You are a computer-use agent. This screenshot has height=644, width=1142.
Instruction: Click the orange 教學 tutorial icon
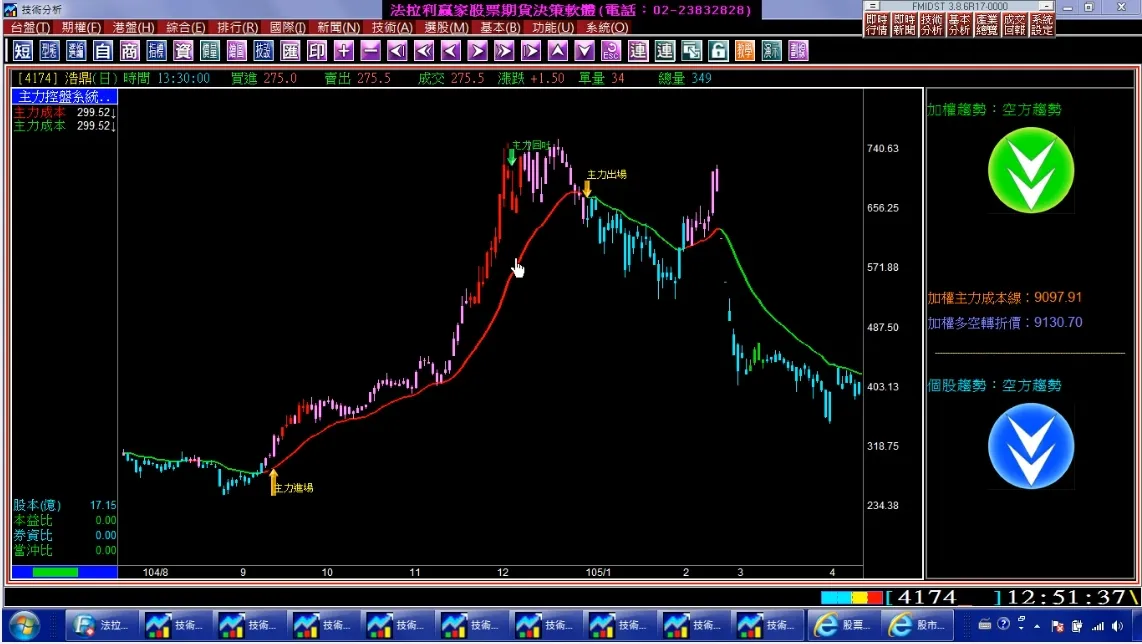[x=744, y=51]
